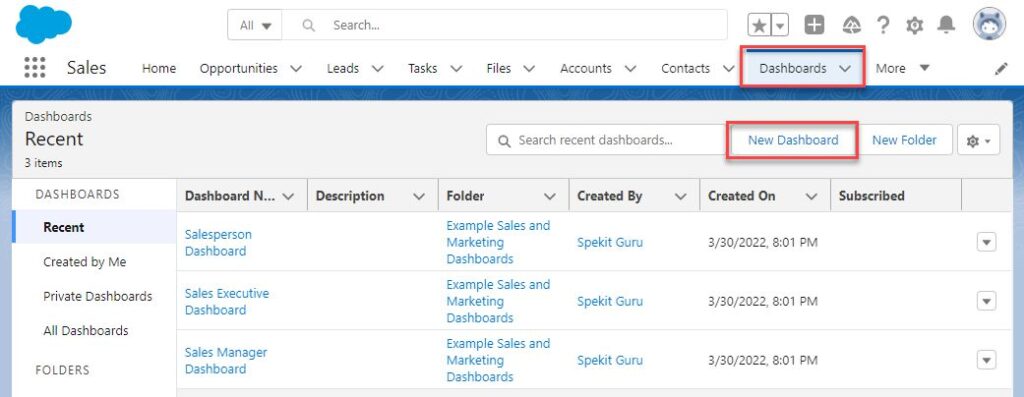Select the Dashboards tab
This screenshot has height=397, width=1024.
(x=792, y=69)
